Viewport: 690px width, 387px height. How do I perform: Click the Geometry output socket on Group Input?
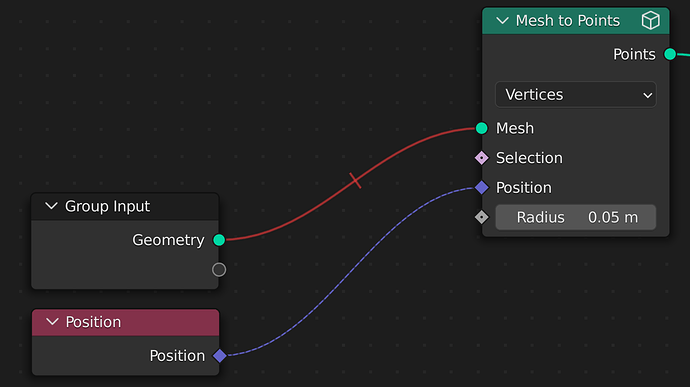[x=219, y=240]
